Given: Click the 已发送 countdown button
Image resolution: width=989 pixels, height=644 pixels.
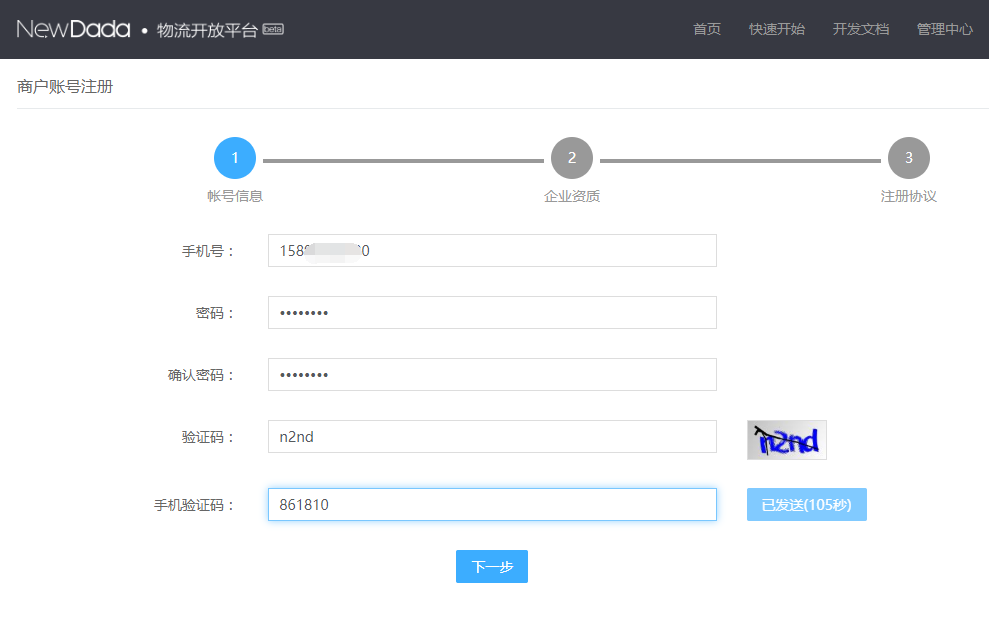Looking at the screenshot, I should 806,505.
